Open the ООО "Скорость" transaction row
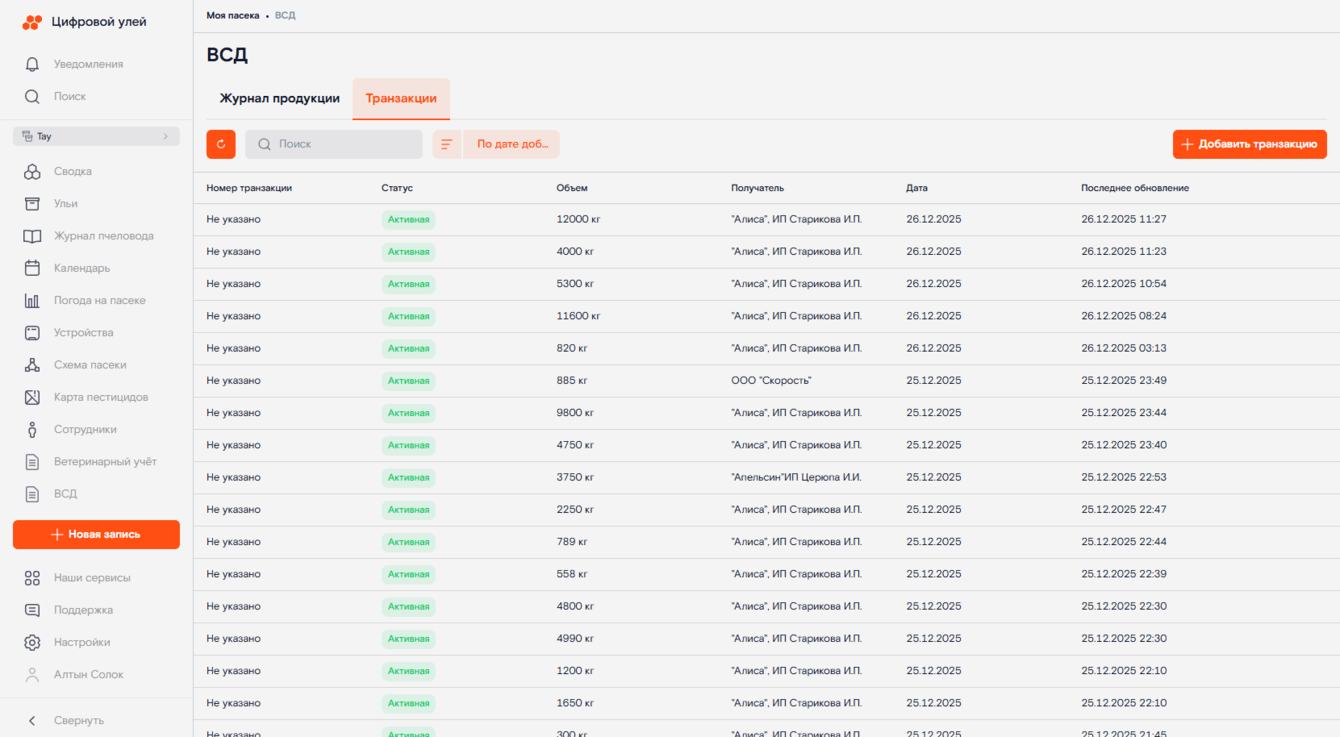 (770, 381)
